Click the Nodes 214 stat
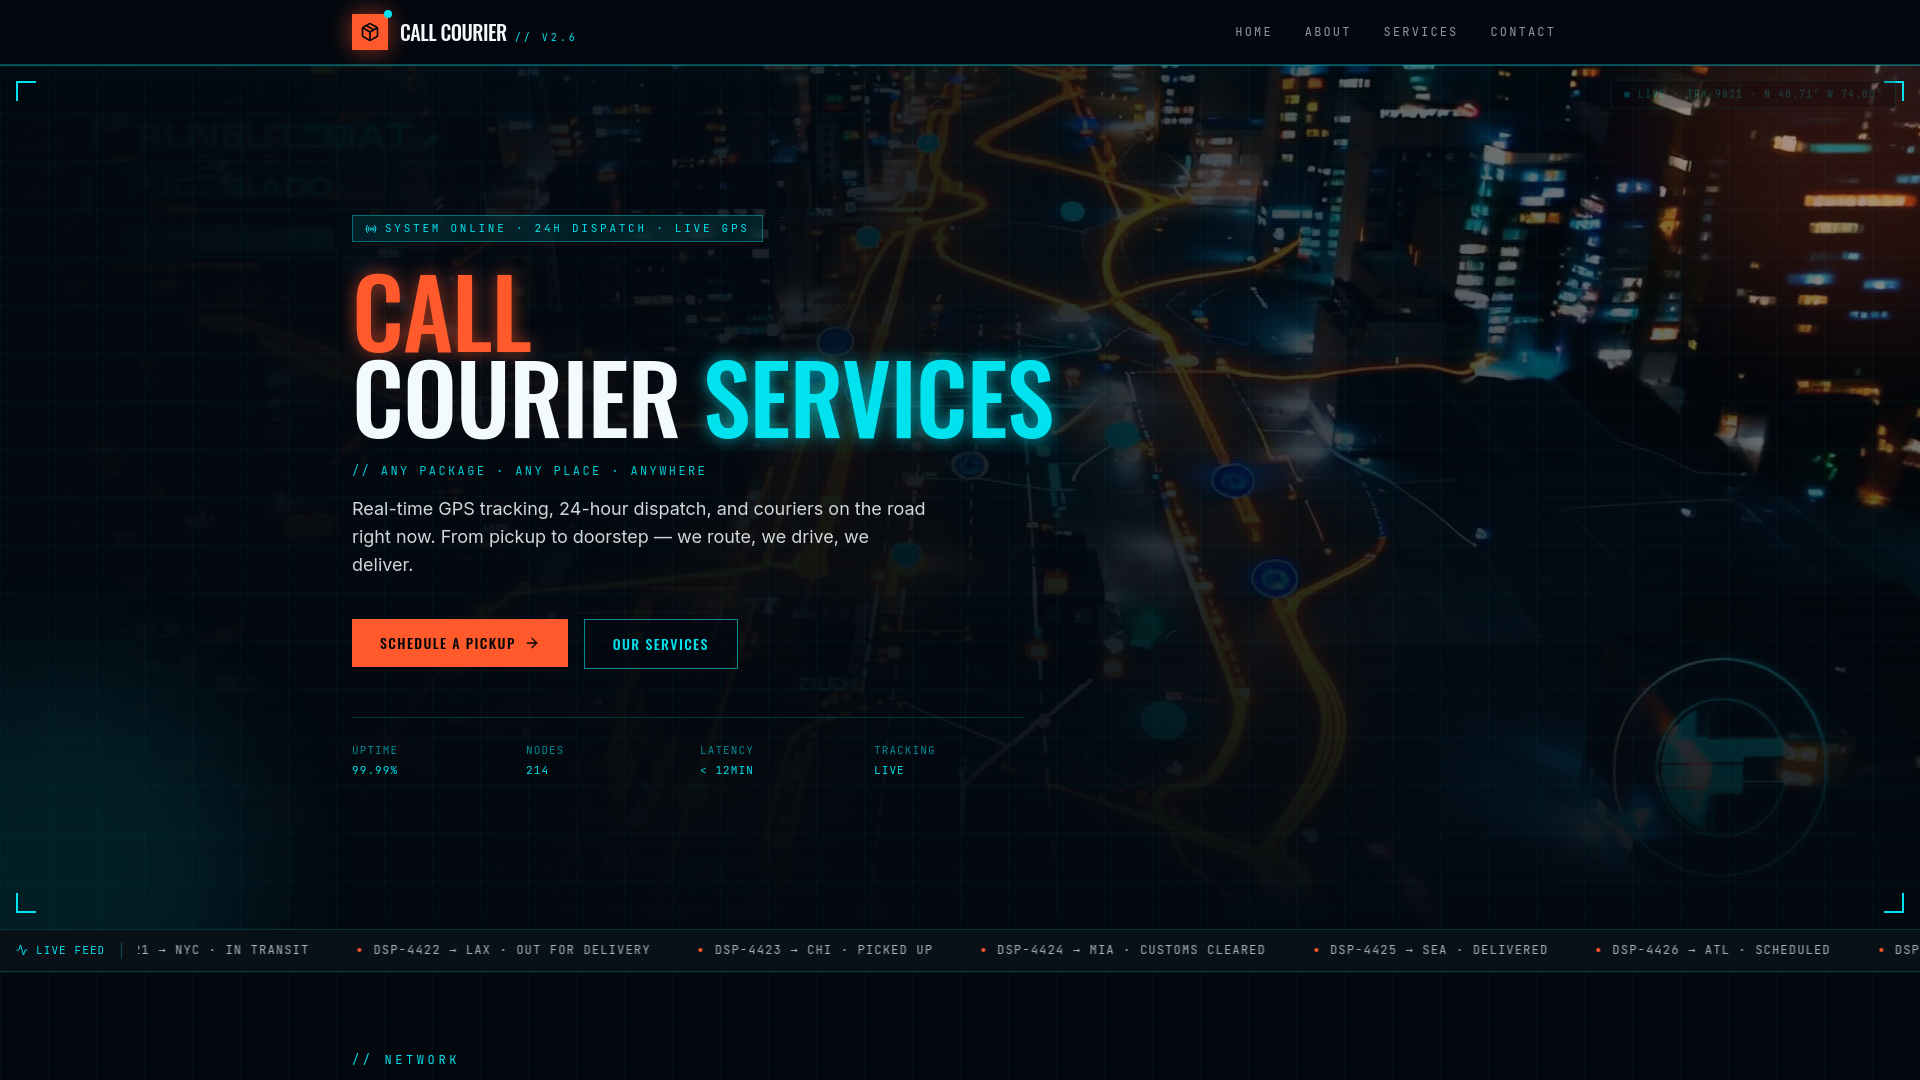The height and width of the screenshot is (1080, 1920). click(x=545, y=760)
